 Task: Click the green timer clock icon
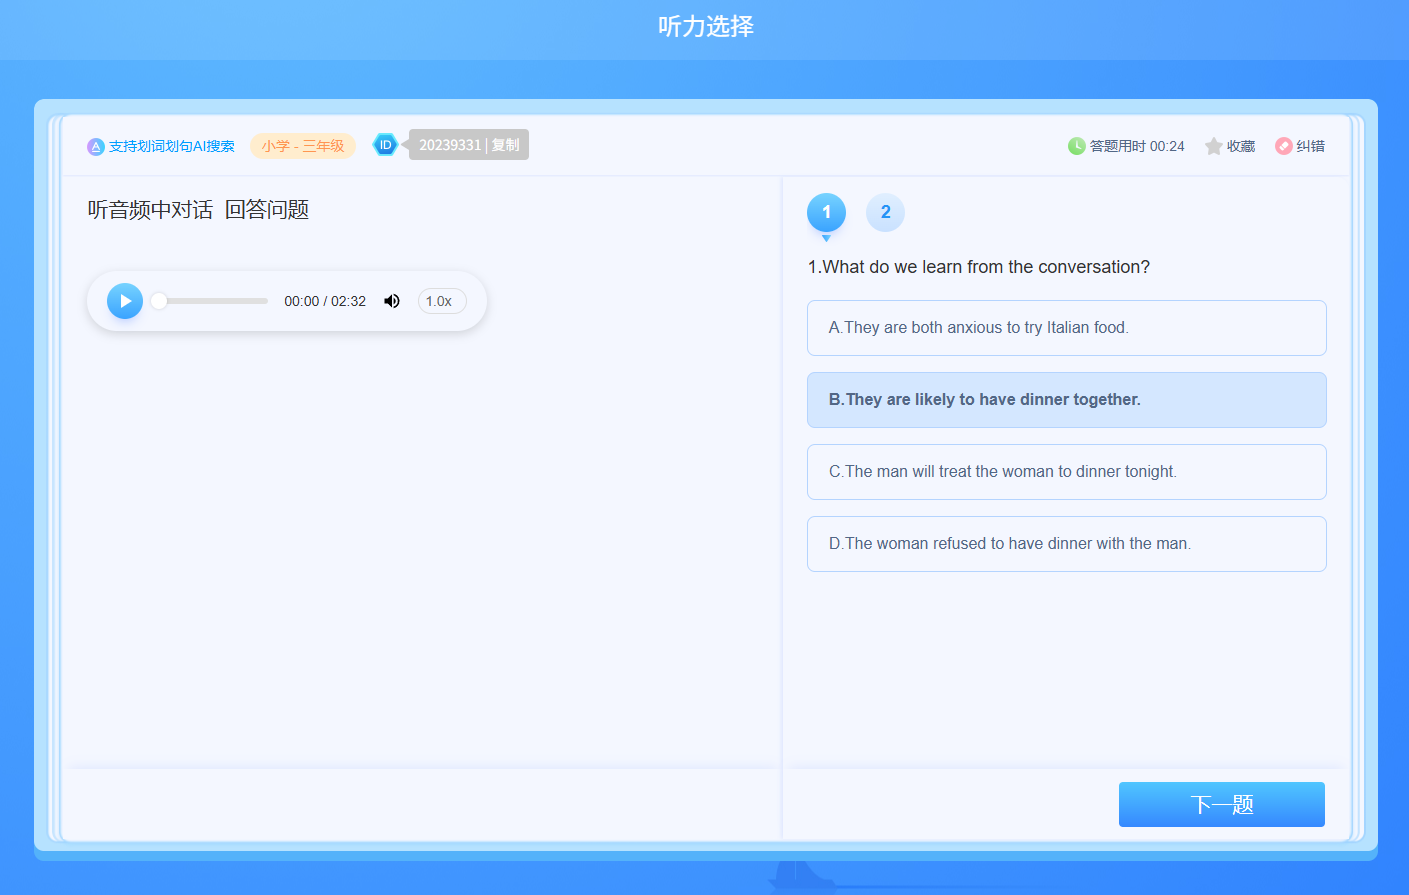(1076, 146)
